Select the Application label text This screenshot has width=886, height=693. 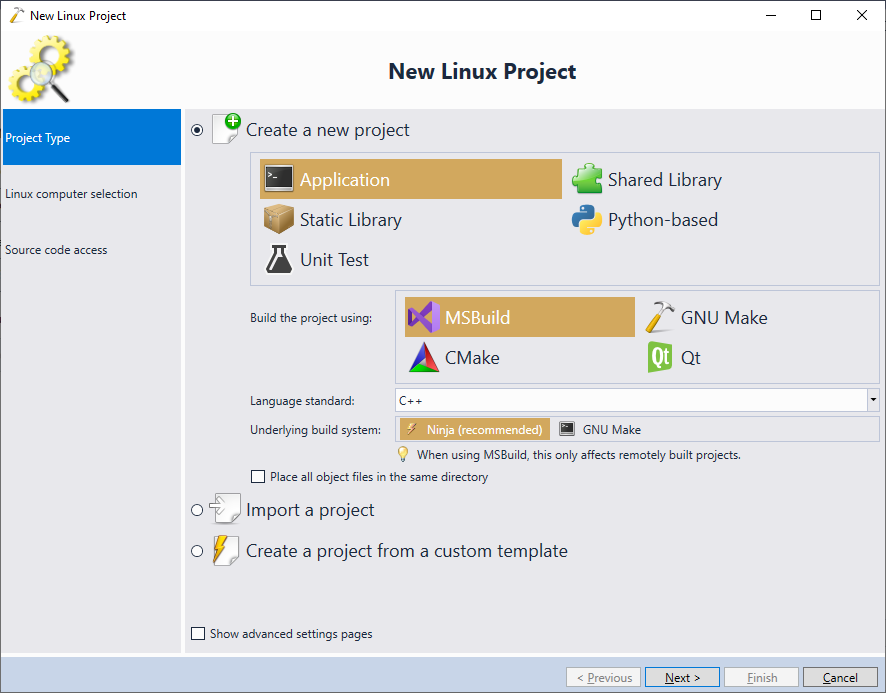click(345, 179)
